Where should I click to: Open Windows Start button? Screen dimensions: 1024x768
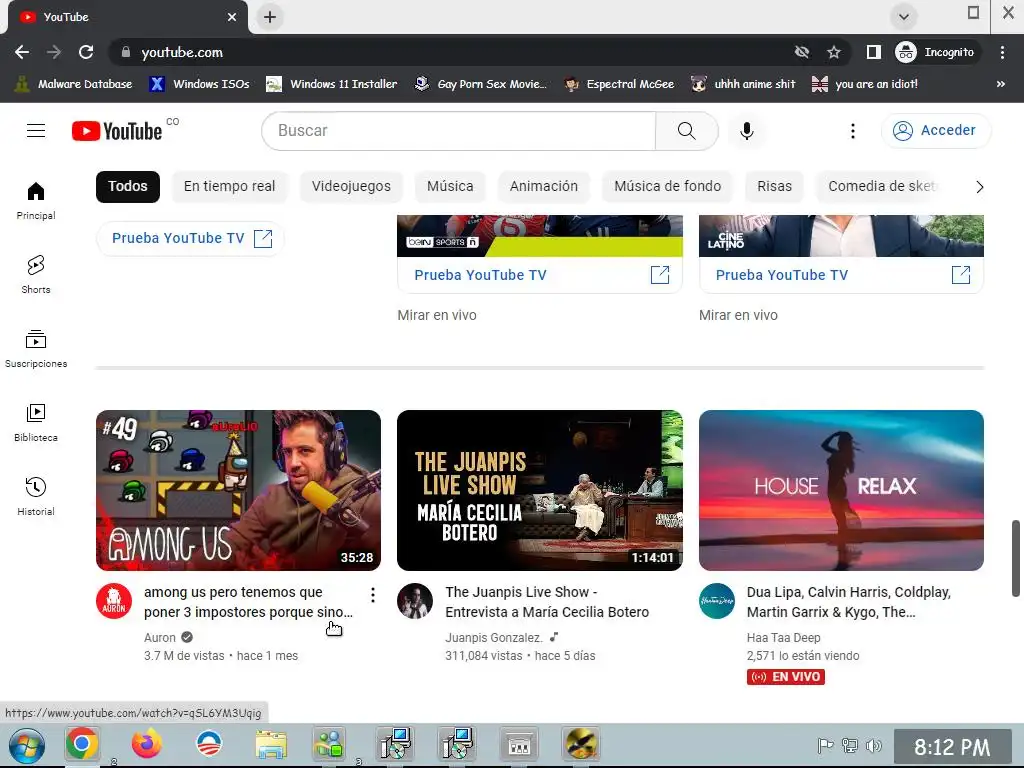[x=27, y=744]
